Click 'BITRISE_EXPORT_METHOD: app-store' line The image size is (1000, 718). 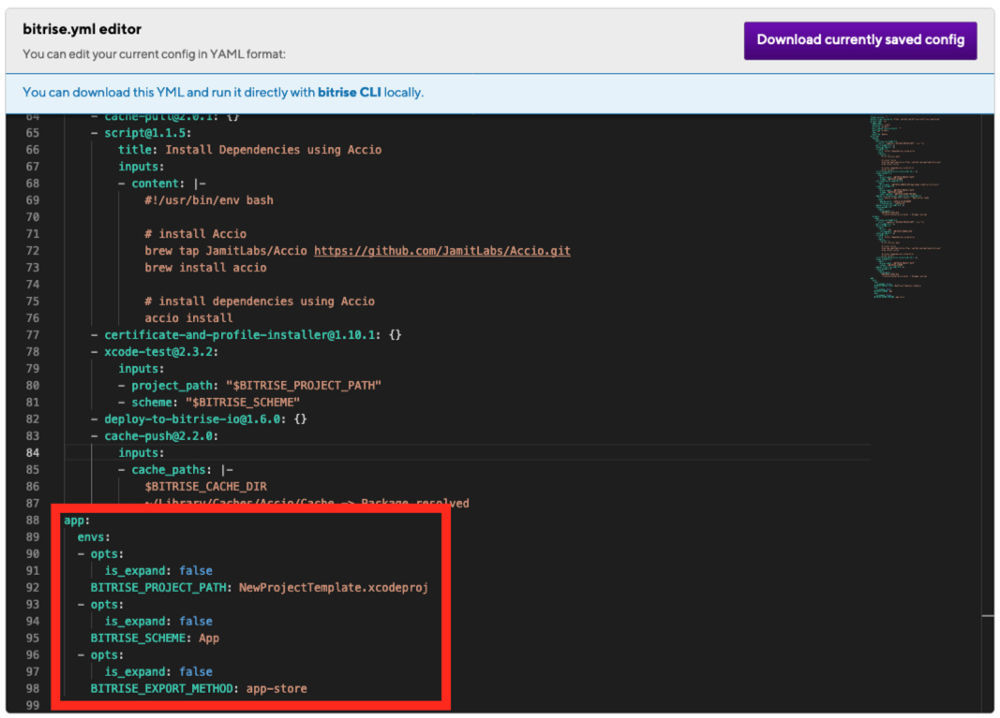[x=199, y=689]
